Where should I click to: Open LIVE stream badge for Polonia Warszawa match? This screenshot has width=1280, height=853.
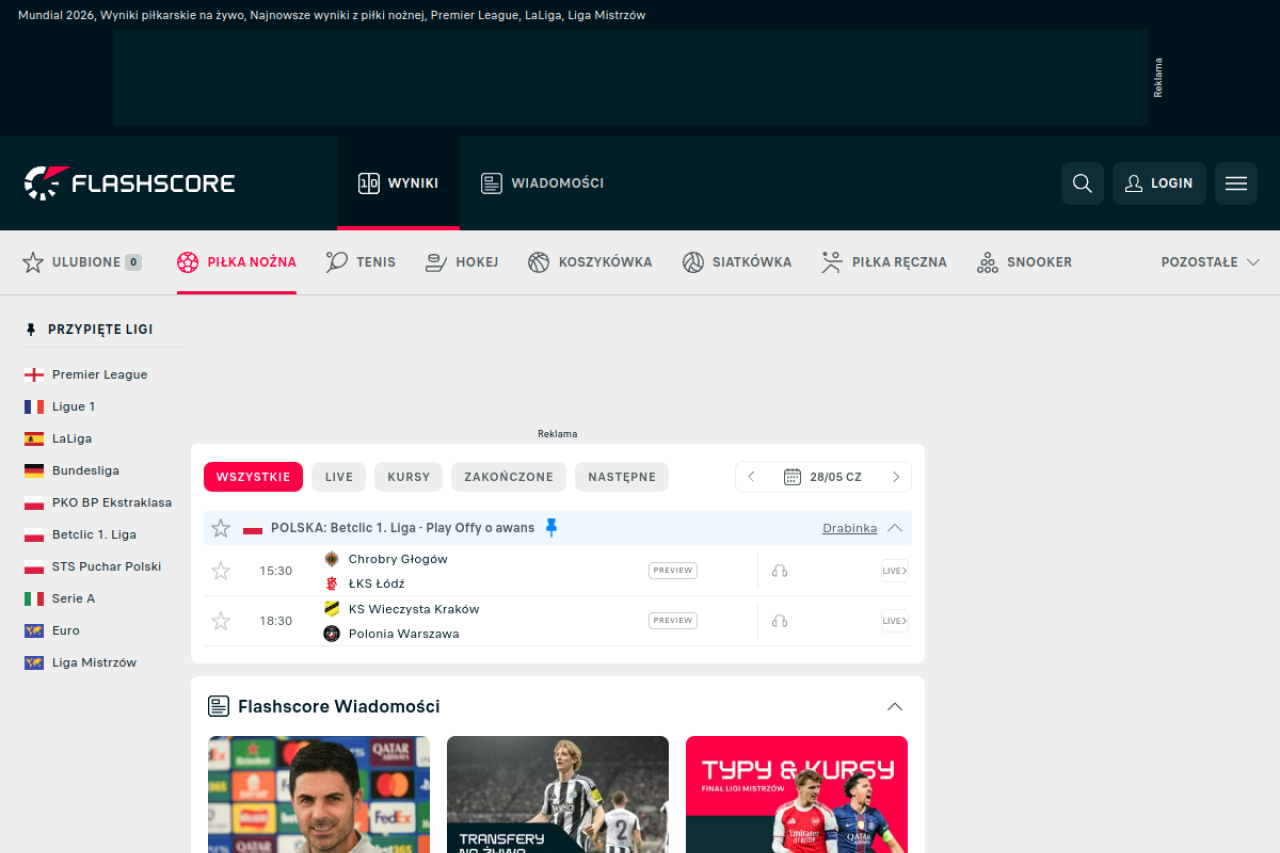[x=895, y=621]
